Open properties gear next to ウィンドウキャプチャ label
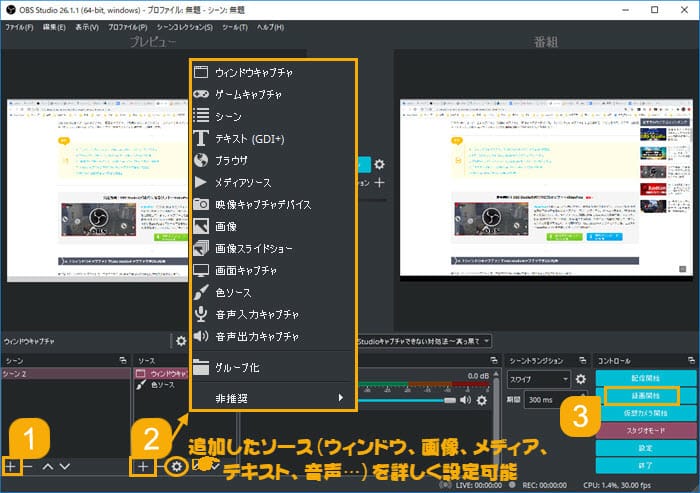The height and width of the screenshot is (493, 700). tap(181, 341)
